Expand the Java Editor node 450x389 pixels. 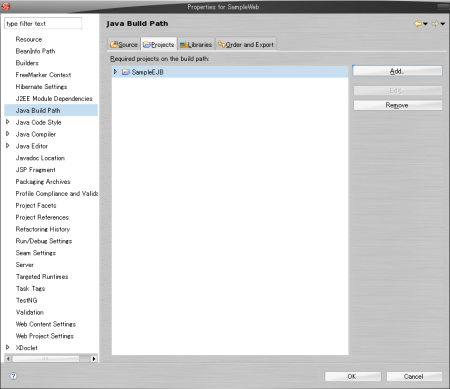point(8,146)
